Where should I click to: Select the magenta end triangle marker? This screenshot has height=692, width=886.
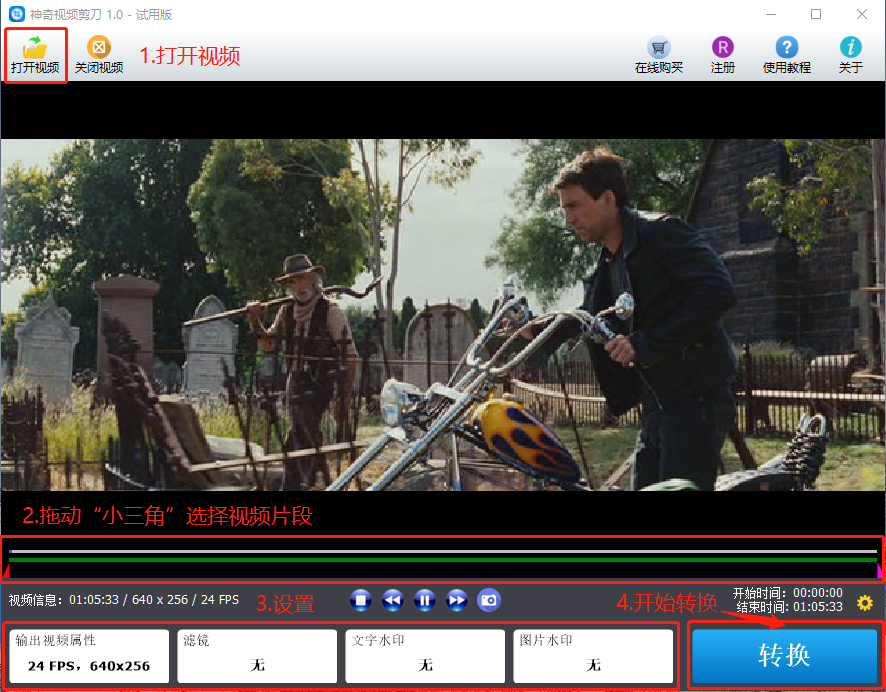[880, 572]
